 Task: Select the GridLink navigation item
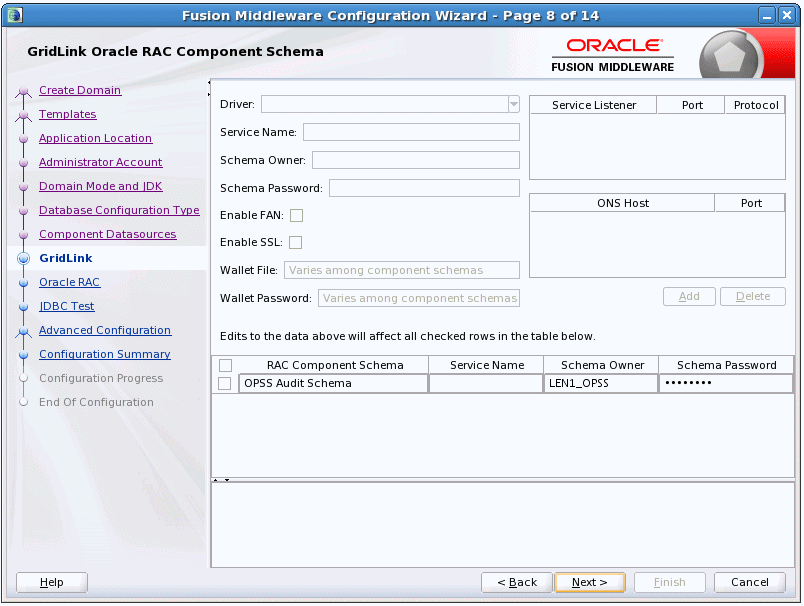66,258
